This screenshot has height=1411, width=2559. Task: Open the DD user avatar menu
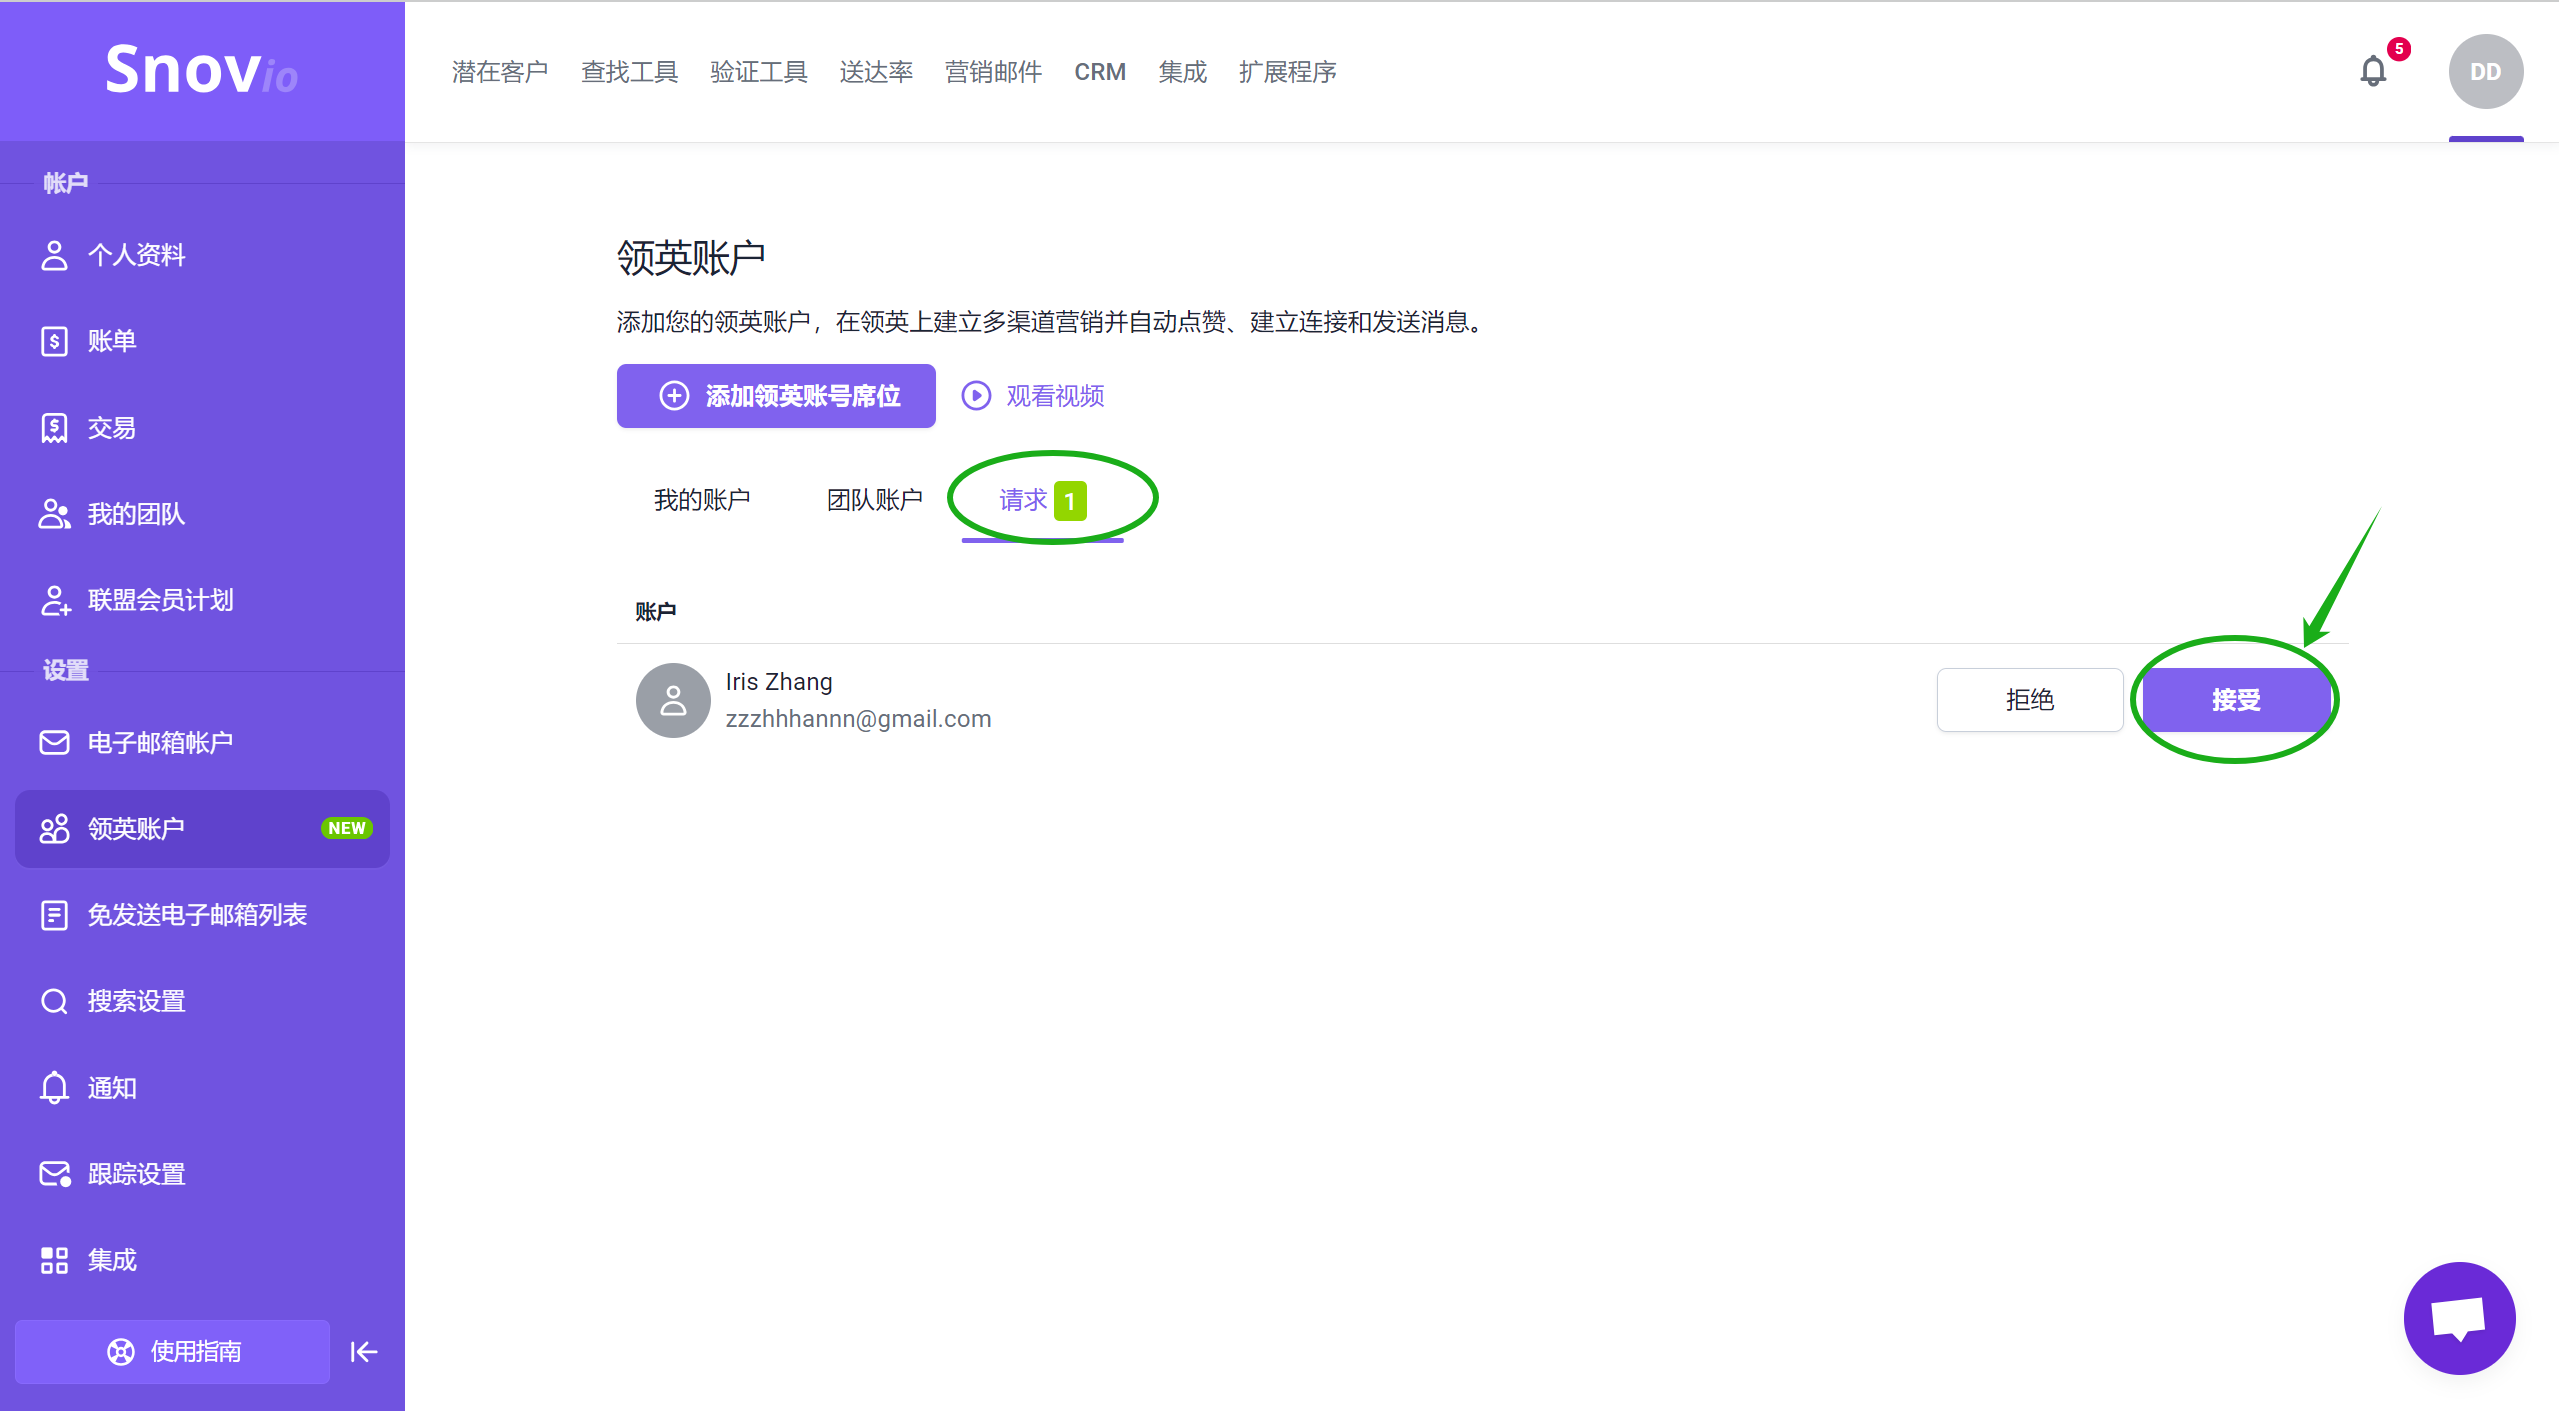coord(2485,72)
